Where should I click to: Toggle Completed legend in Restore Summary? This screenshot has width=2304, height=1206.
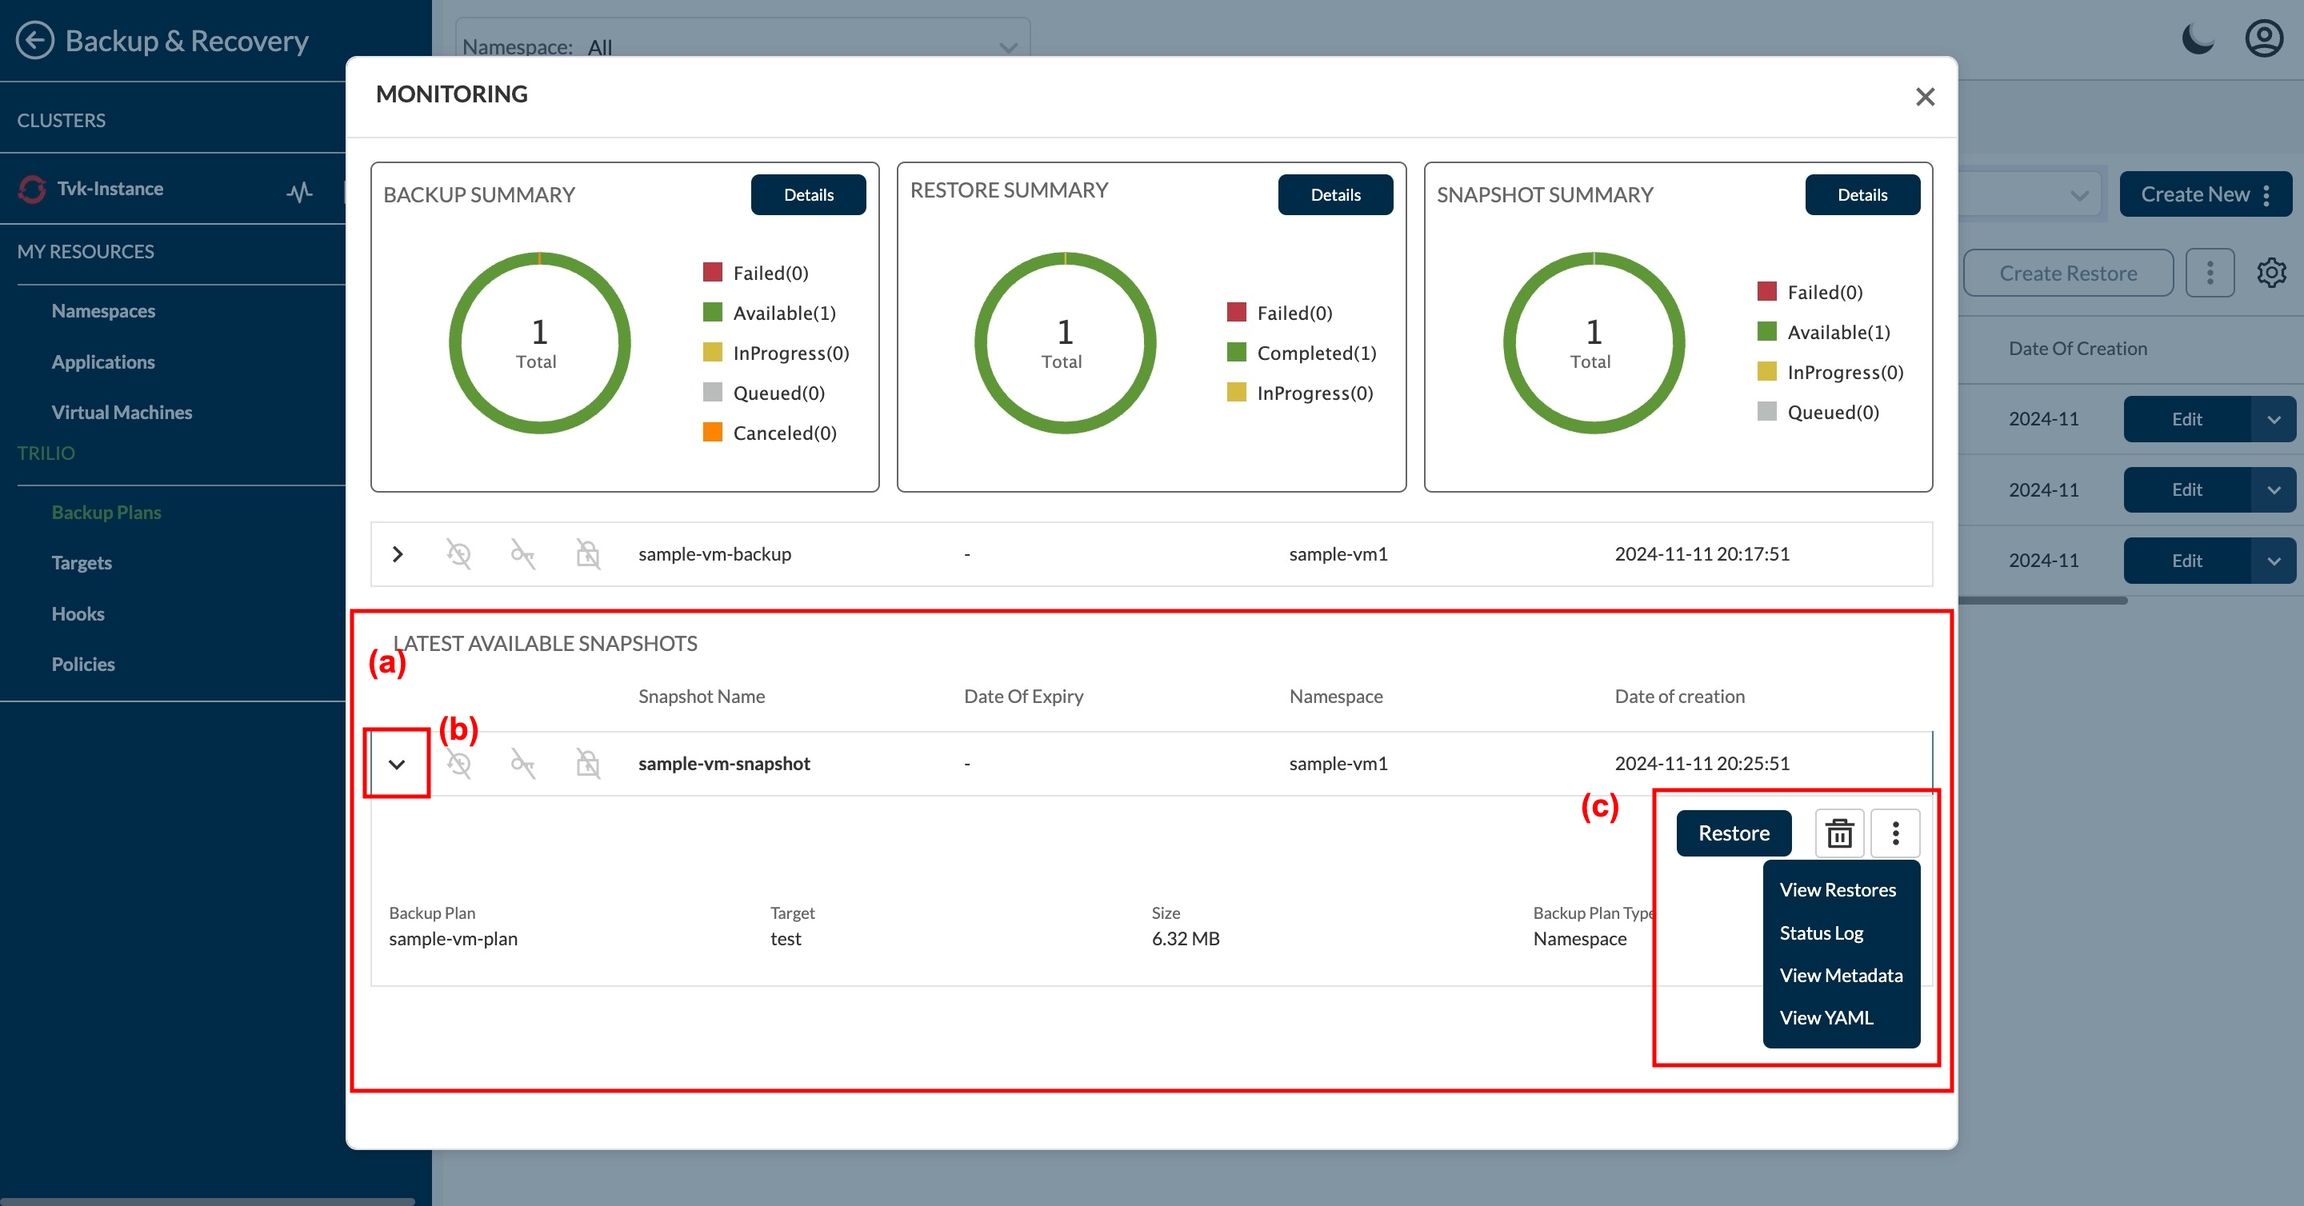point(1315,353)
